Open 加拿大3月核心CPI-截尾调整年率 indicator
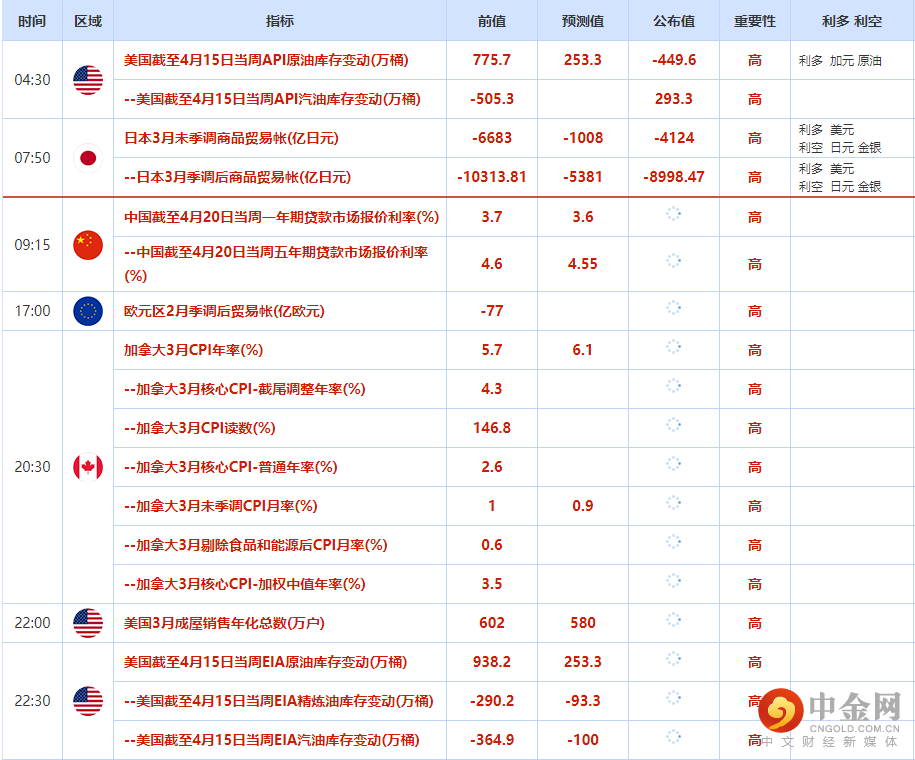915x760 pixels. coord(245,389)
